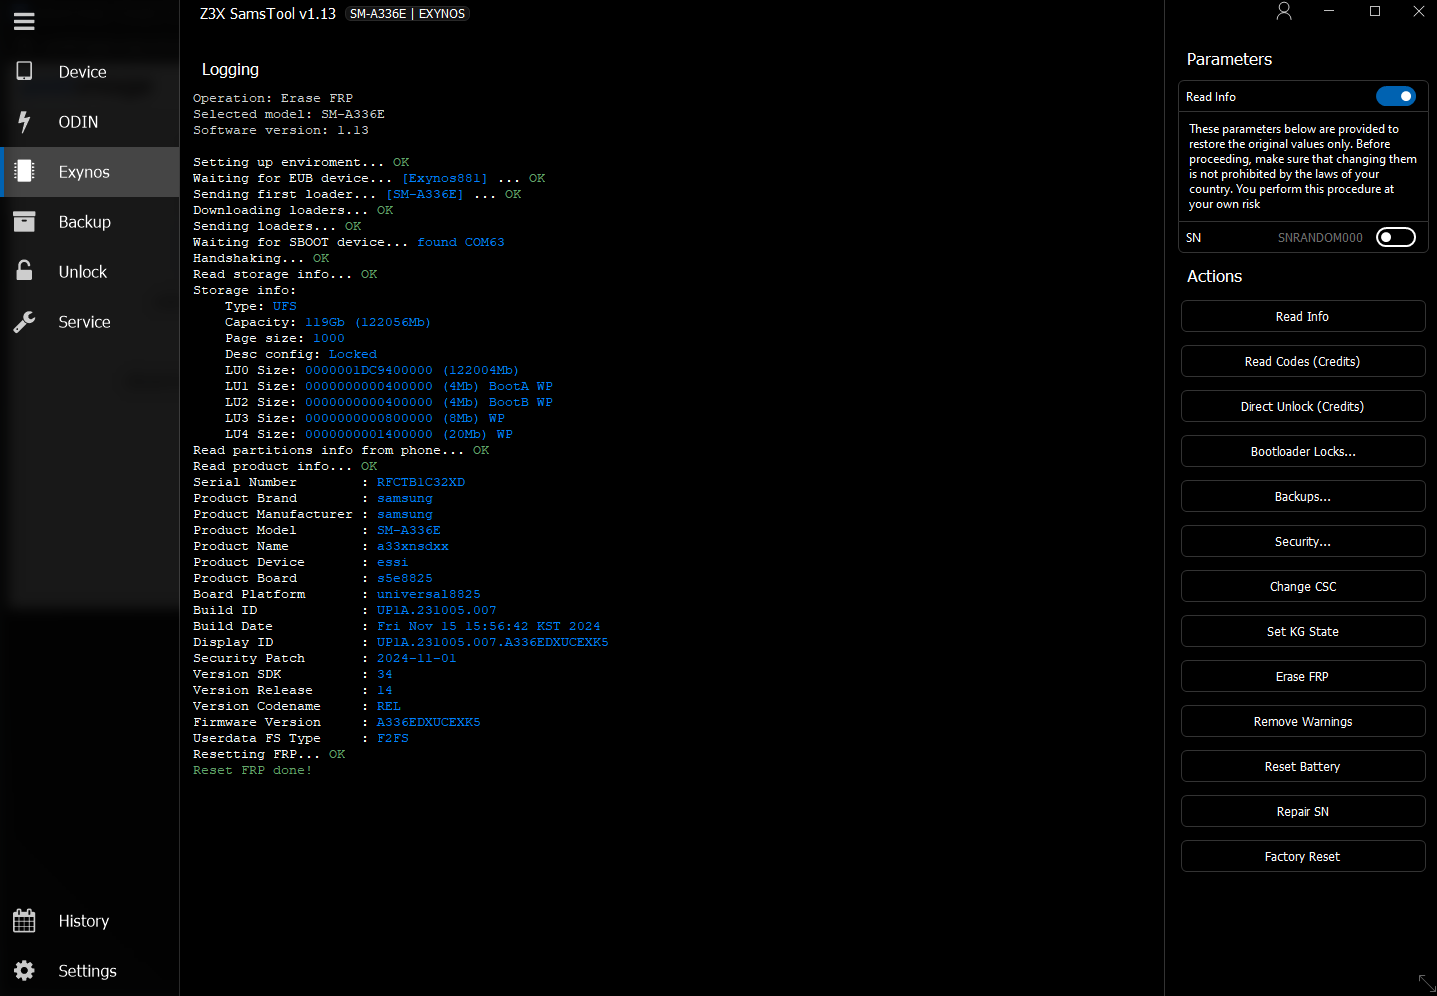The width and height of the screenshot is (1437, 996).
Task: Click the Reset Battery button
Action: pos(1303,766)
